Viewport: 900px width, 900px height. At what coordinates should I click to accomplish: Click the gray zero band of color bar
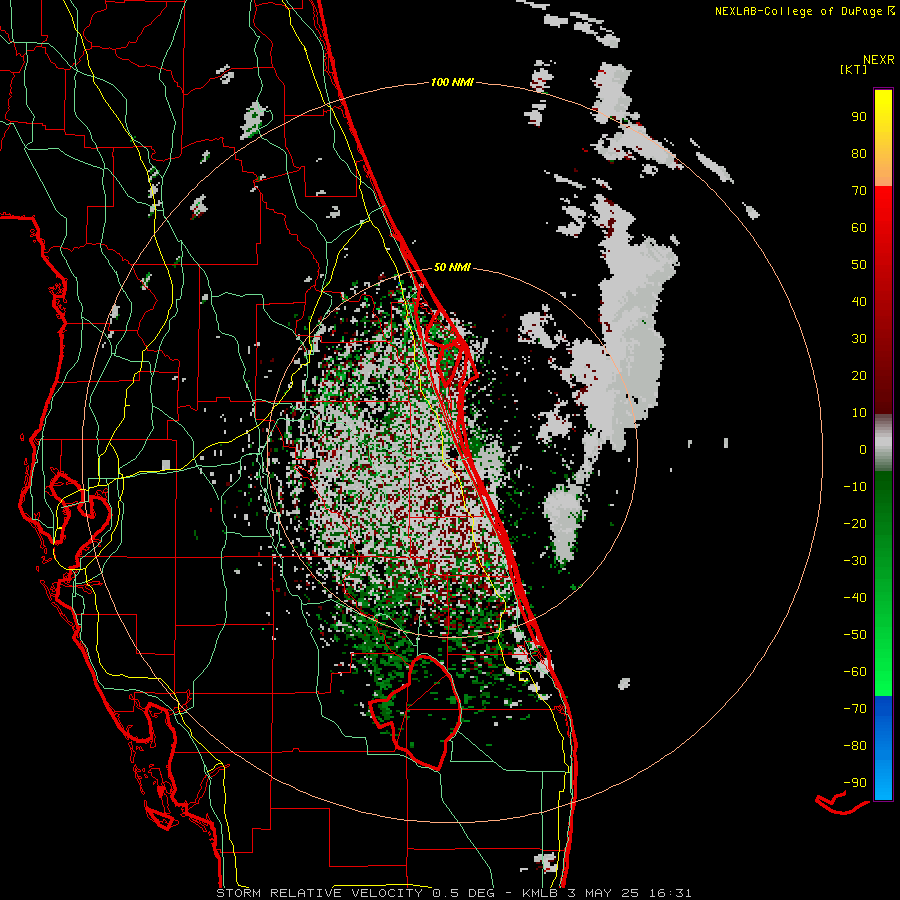point(883,443)
